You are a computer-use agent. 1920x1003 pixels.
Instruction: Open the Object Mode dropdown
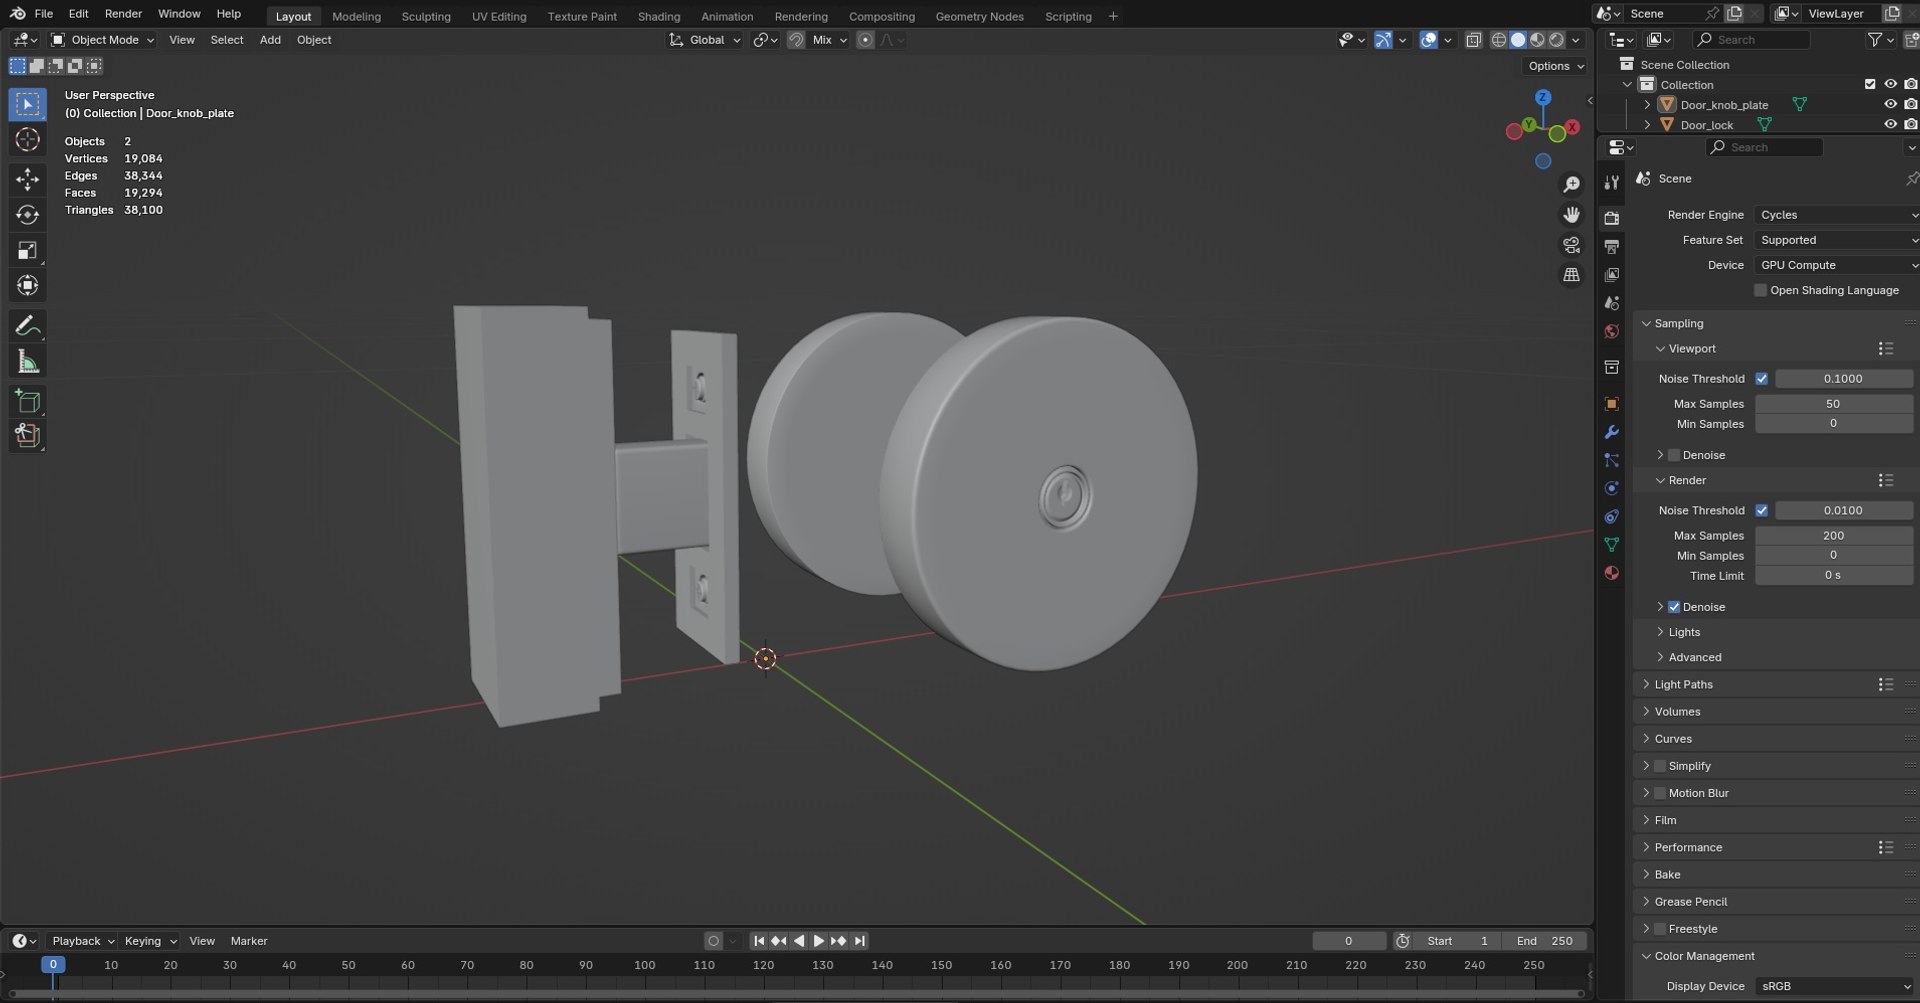(103, 40)
